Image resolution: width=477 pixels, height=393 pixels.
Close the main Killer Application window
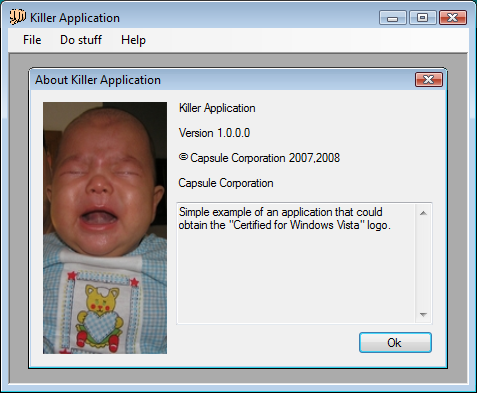point(453,18)
